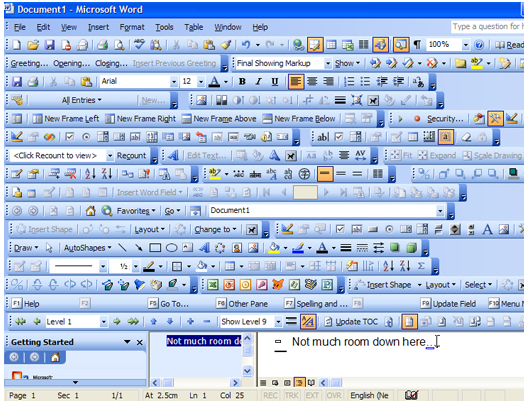The image size is (524, 402).
Task: Click the F5 Go To... function key button
Action: click(169, 303)
